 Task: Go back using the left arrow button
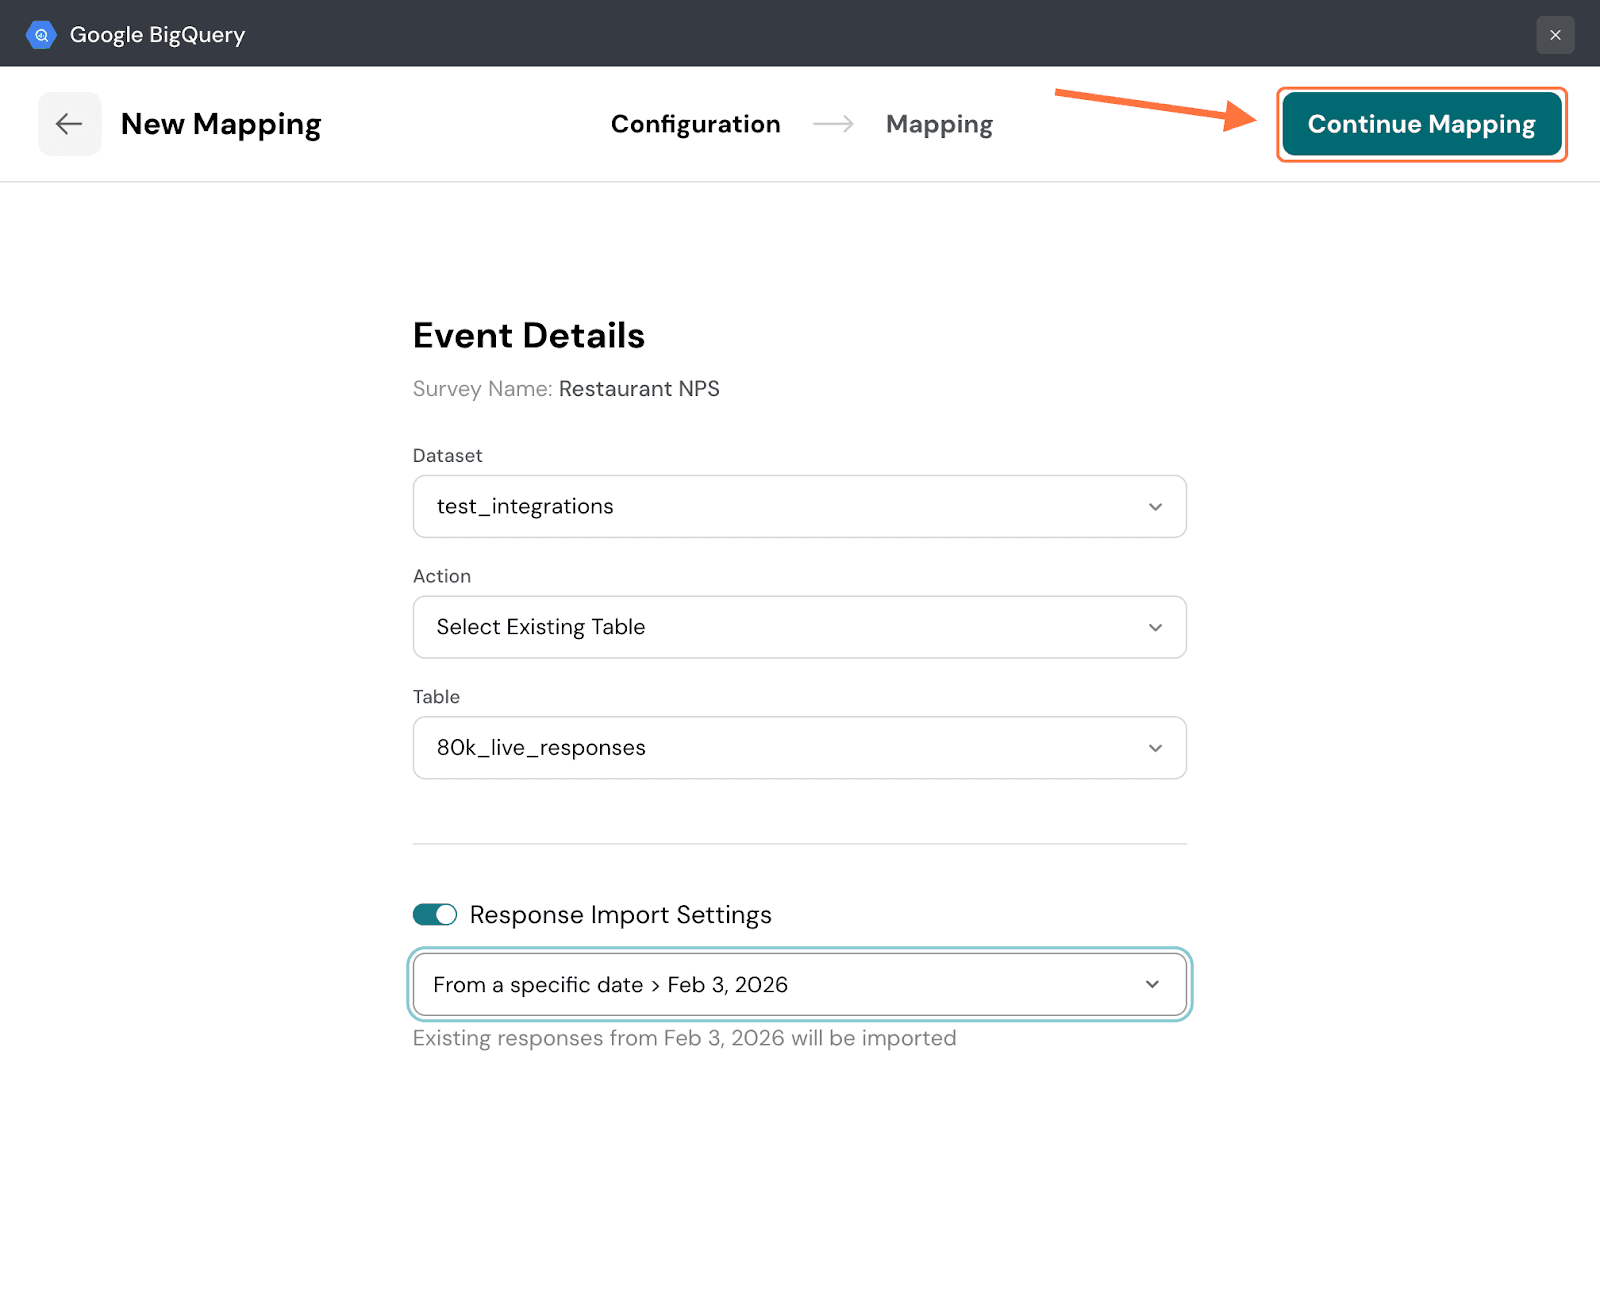pos(69,124)
